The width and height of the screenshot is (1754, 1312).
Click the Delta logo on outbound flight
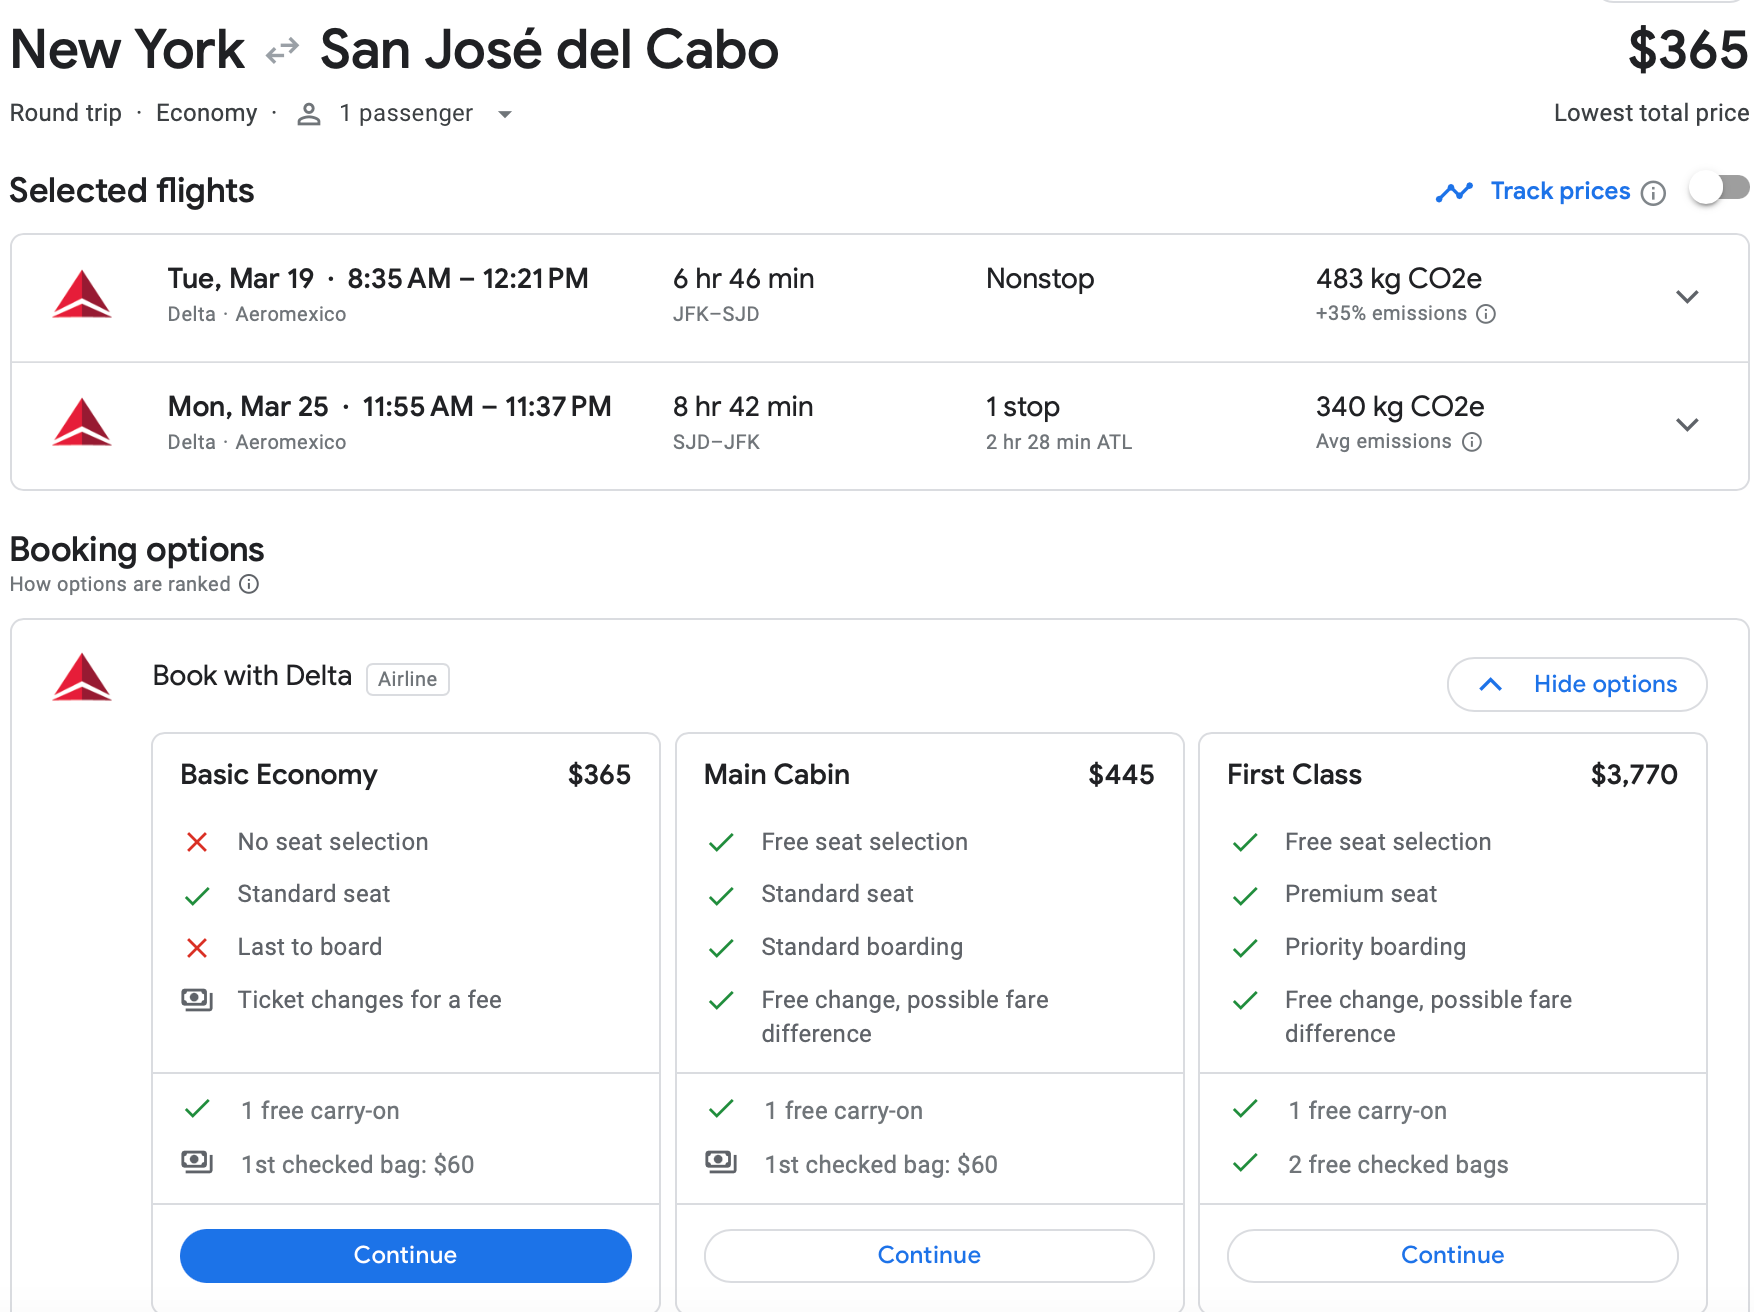click(82, 295)
